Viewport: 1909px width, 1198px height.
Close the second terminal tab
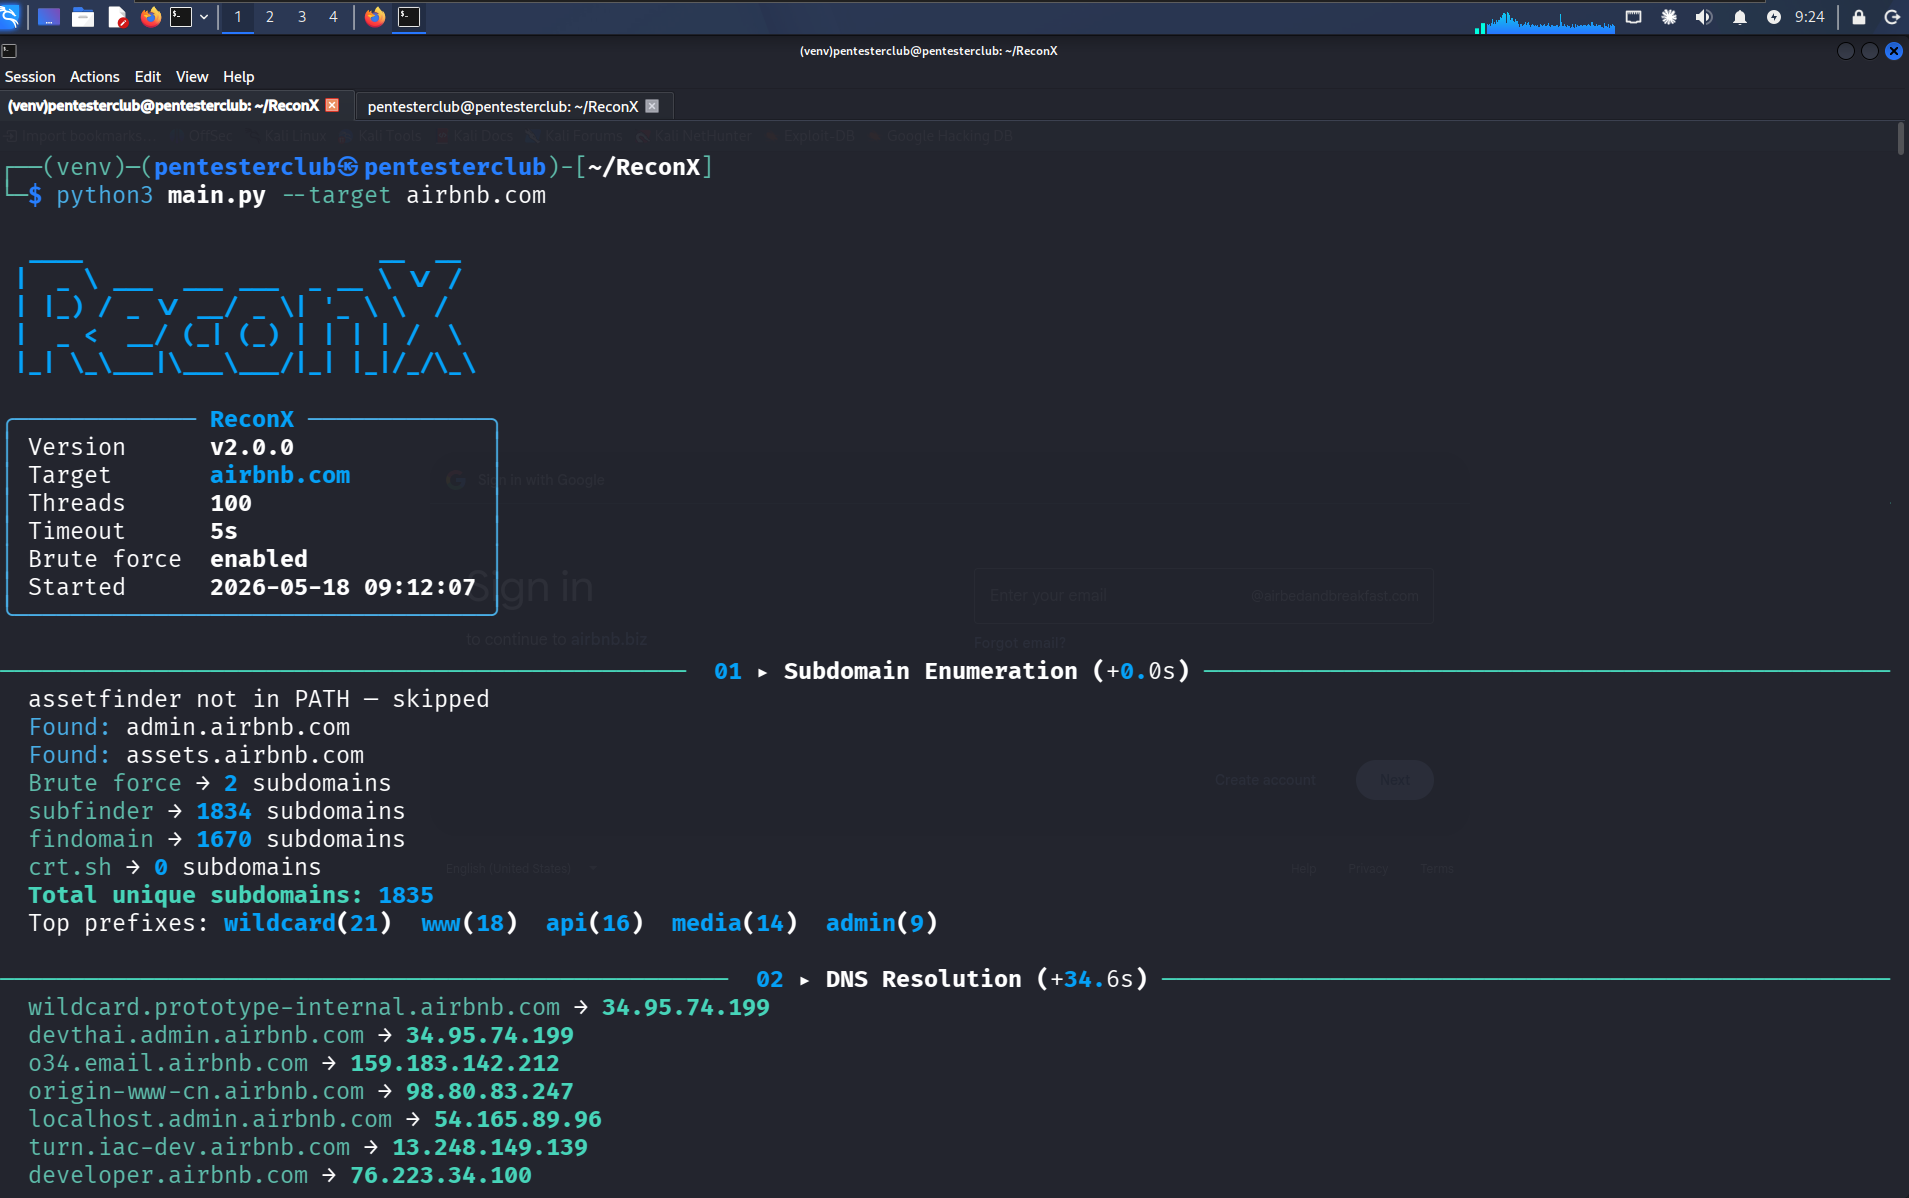pos(652,106)
